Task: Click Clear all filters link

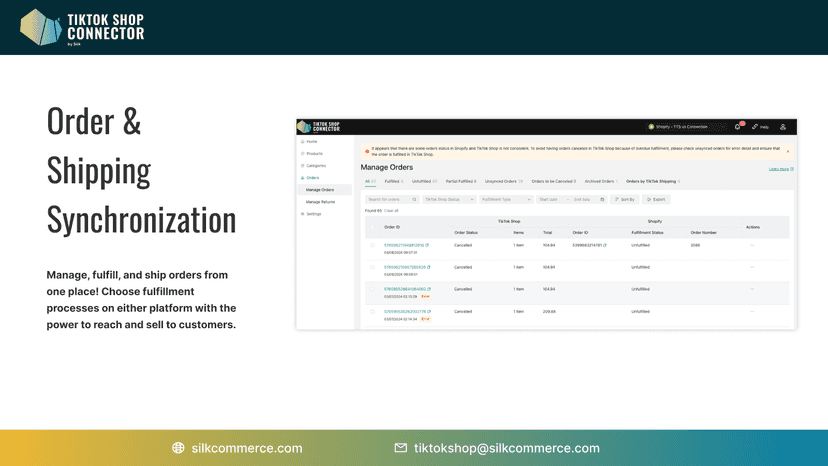Action: click(391, 211)
